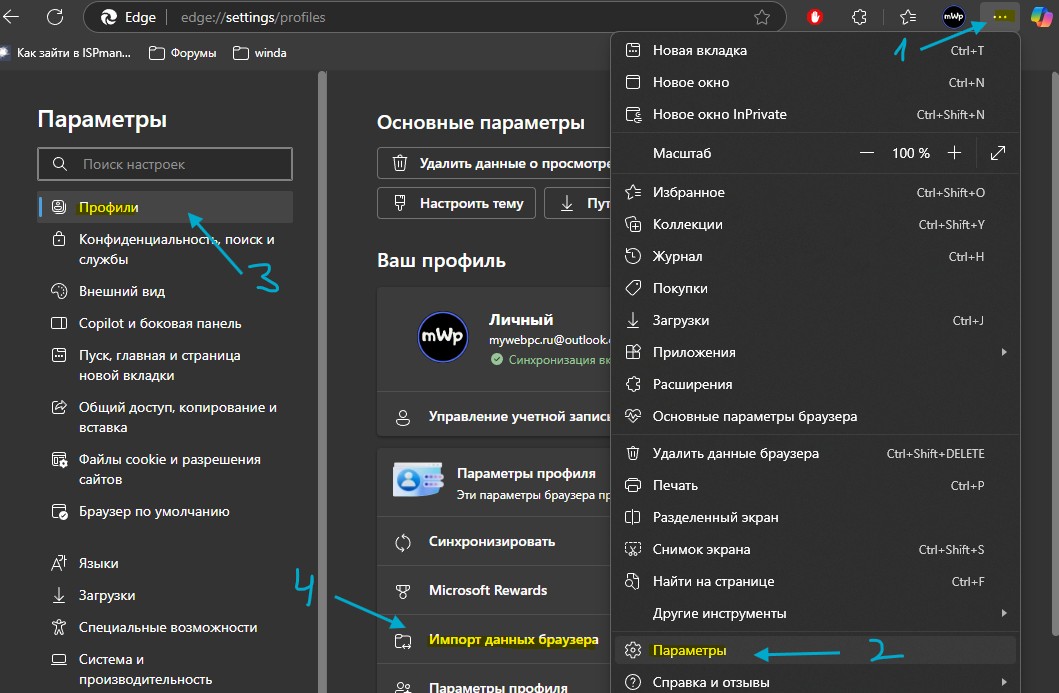Image resolution: width=1059 pixels, height=693 pixels.
Task: Go to Внешний вид settings
Action: pyautogui.click(x=166, y=291)
